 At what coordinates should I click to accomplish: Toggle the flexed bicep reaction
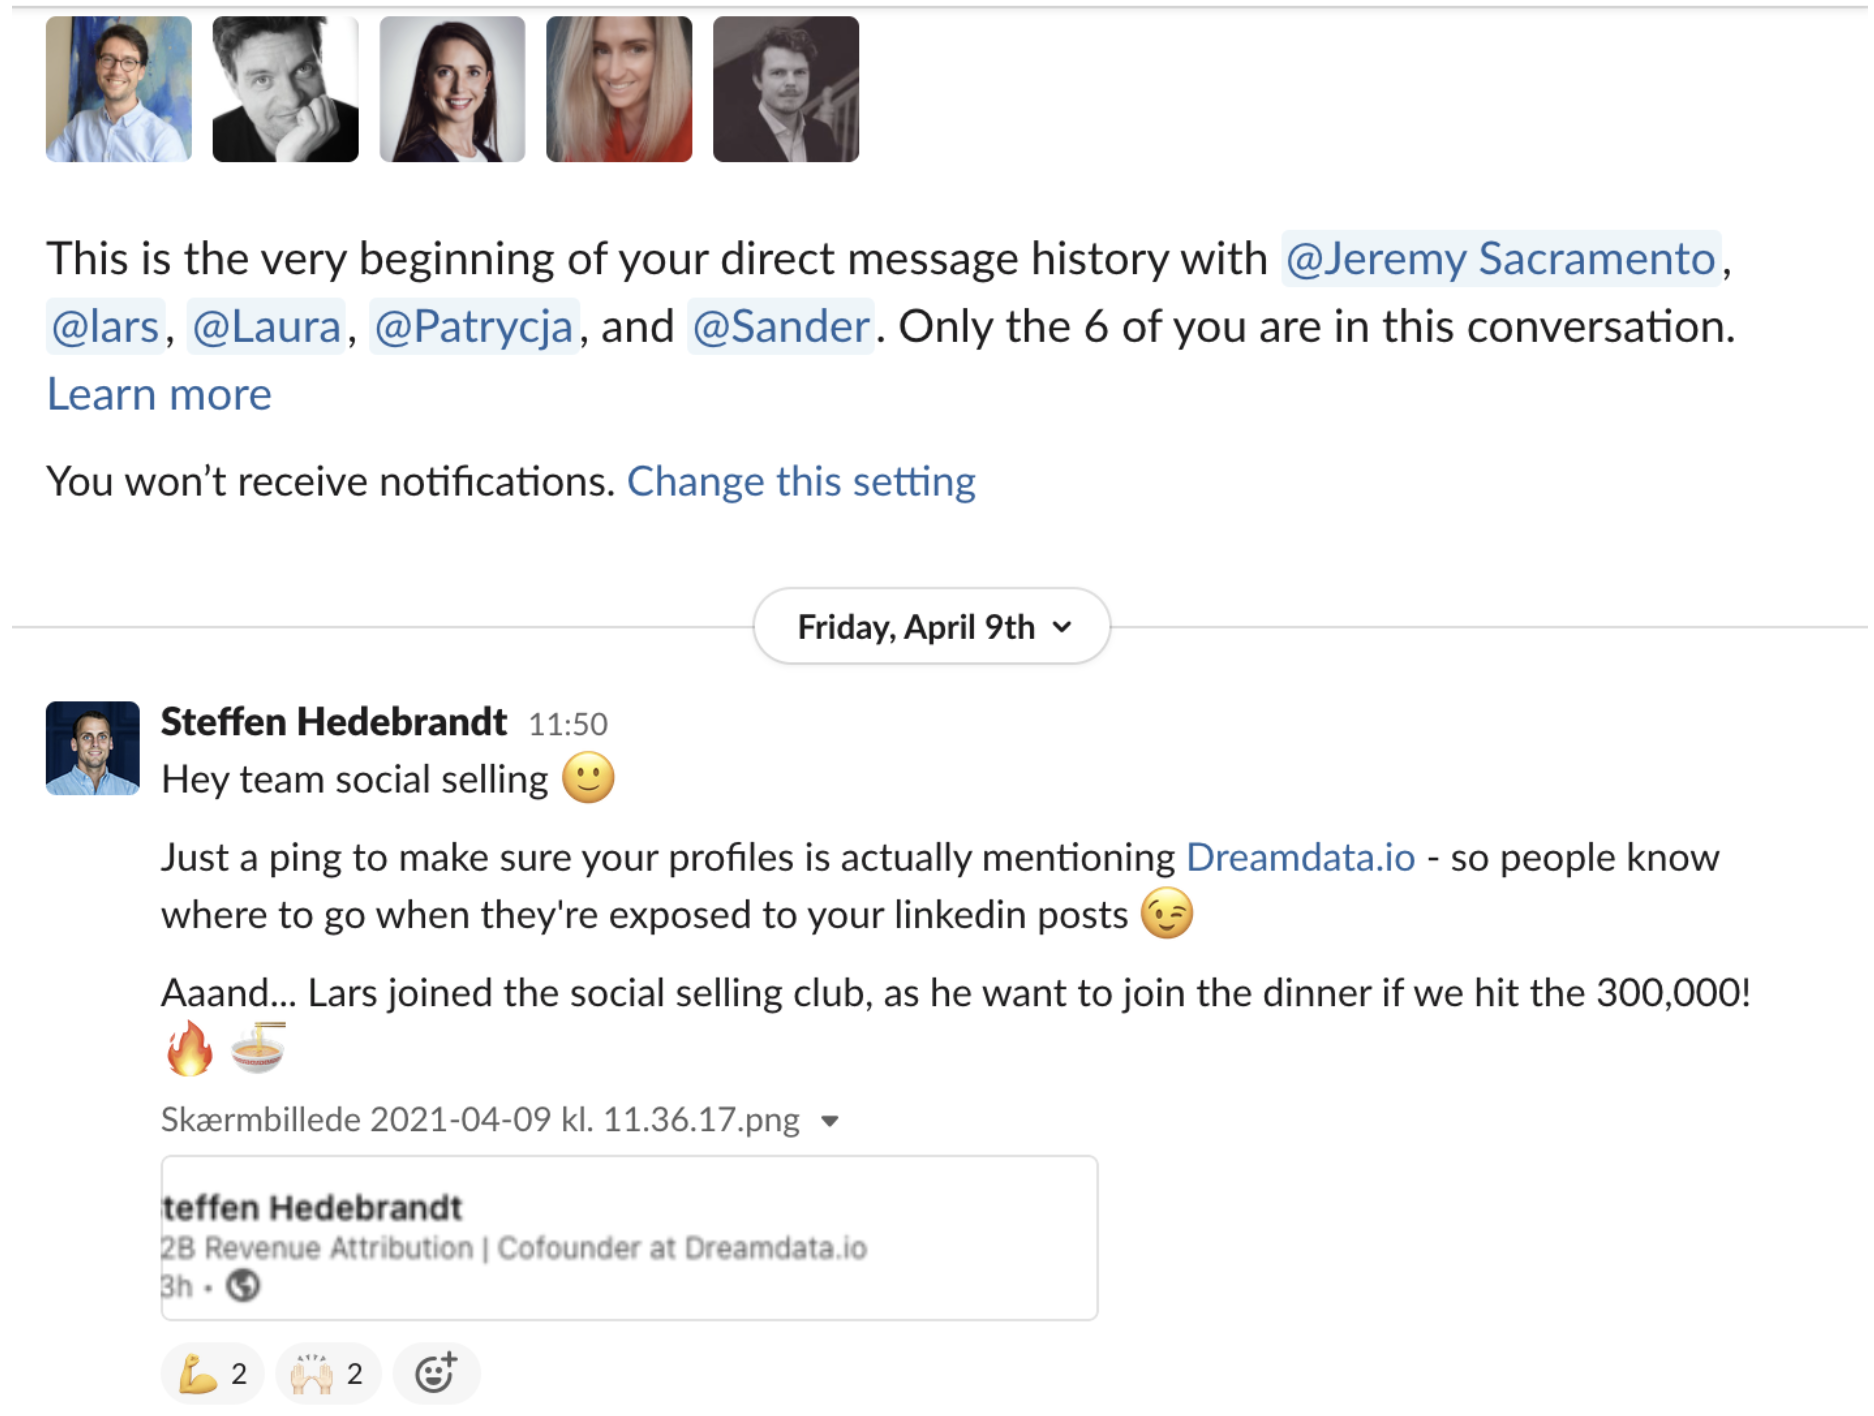(x=212, y=1373)
